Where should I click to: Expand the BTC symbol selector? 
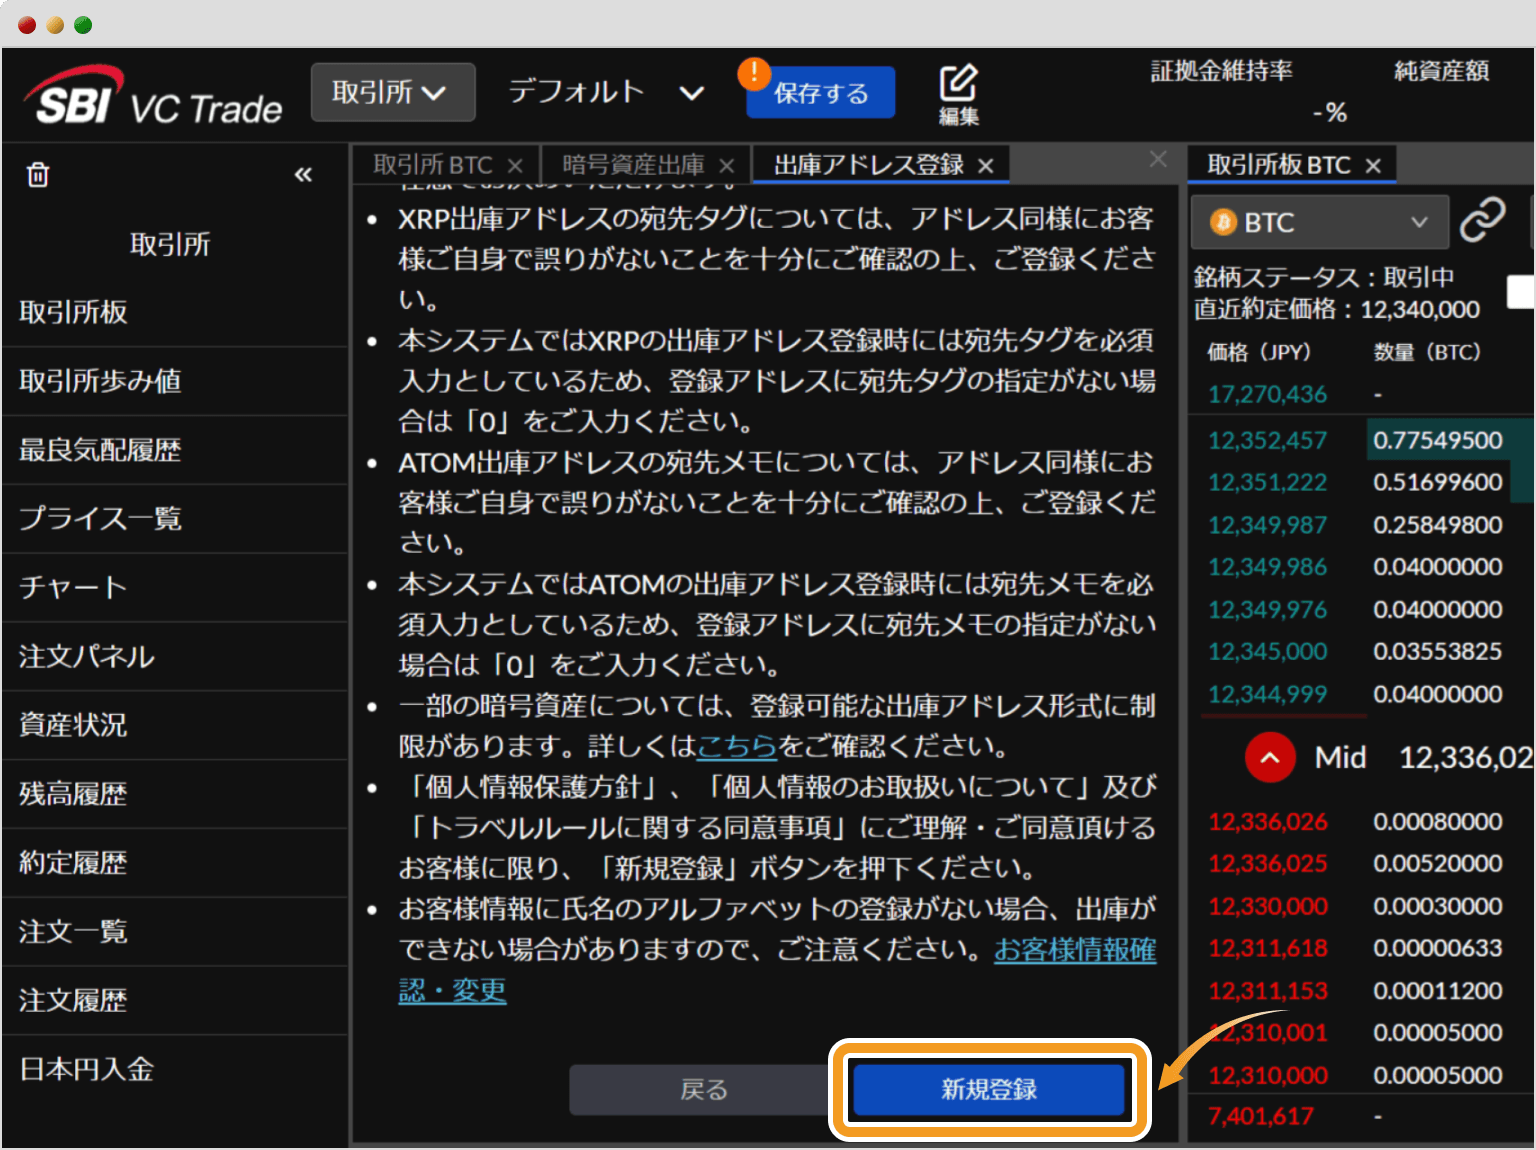pyautogui.click(x=1320, y=222)
